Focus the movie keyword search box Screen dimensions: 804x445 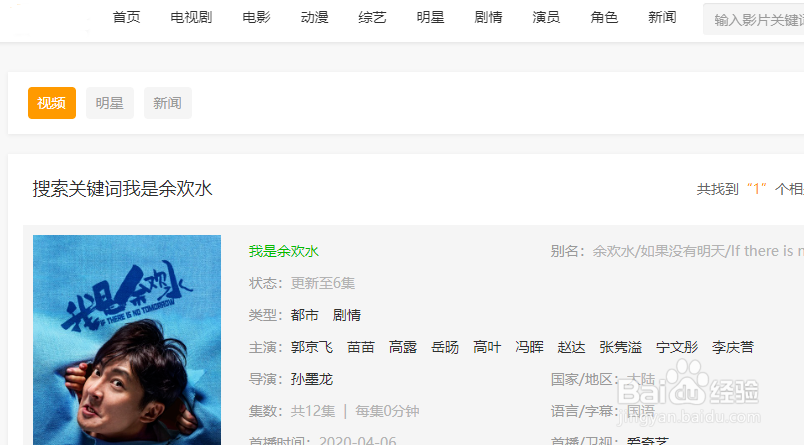point(754,19)
